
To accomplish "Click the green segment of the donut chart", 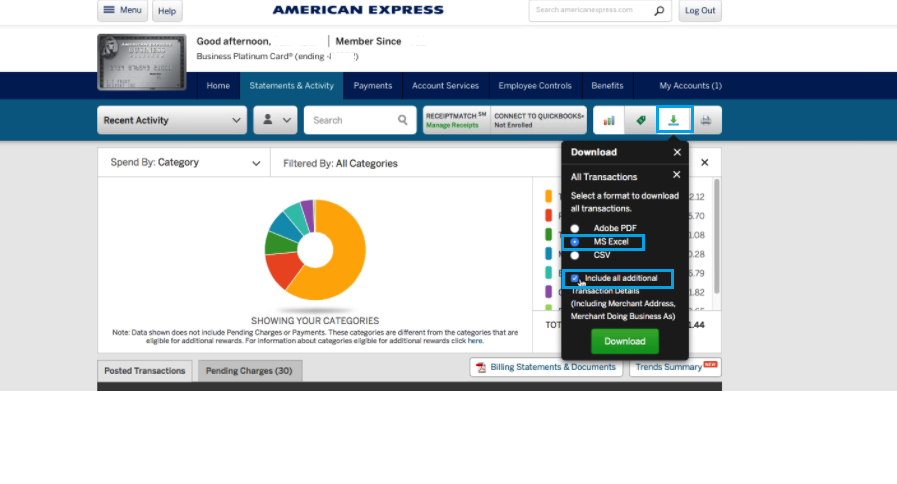I will [x=279, y=243].
